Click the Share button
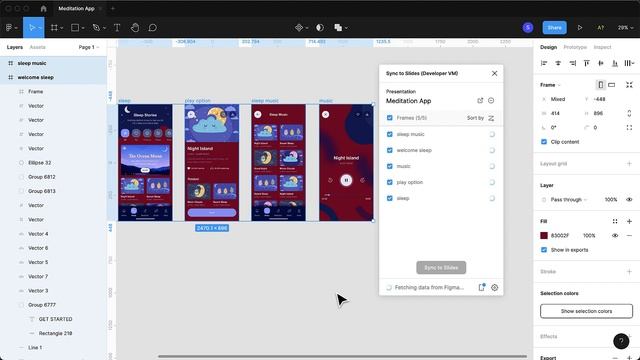Image resolution: width=640 pixels, height=360 pixels. tap(554, 28)
